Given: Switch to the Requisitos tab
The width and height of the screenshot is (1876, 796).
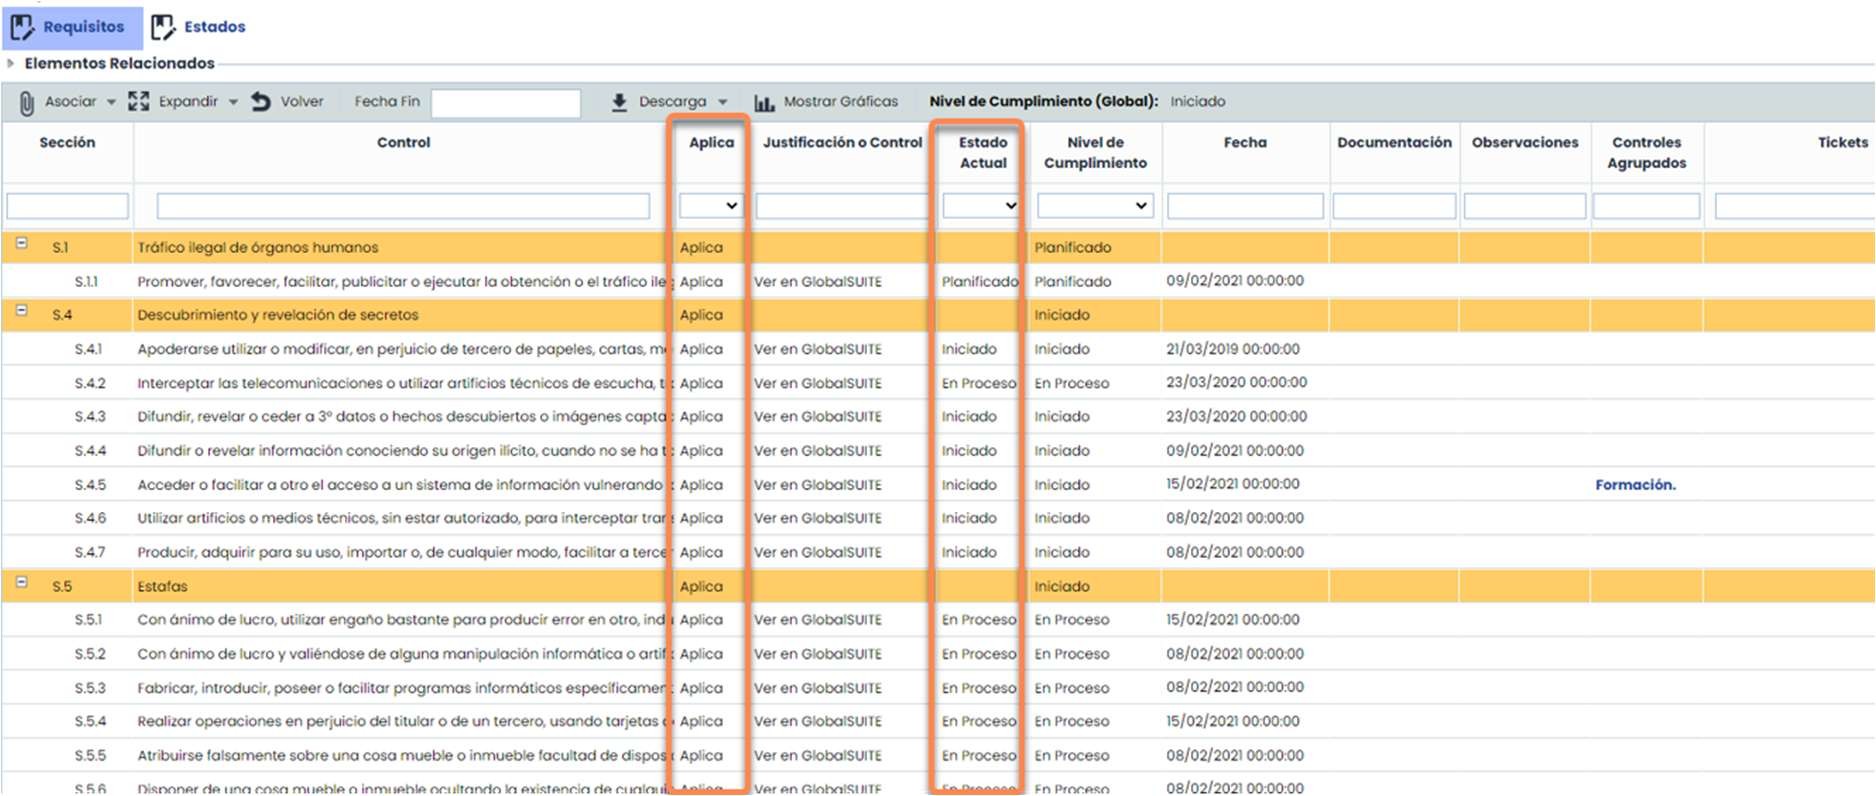Looking at the screenshot, I should click(x=83, y=27).
